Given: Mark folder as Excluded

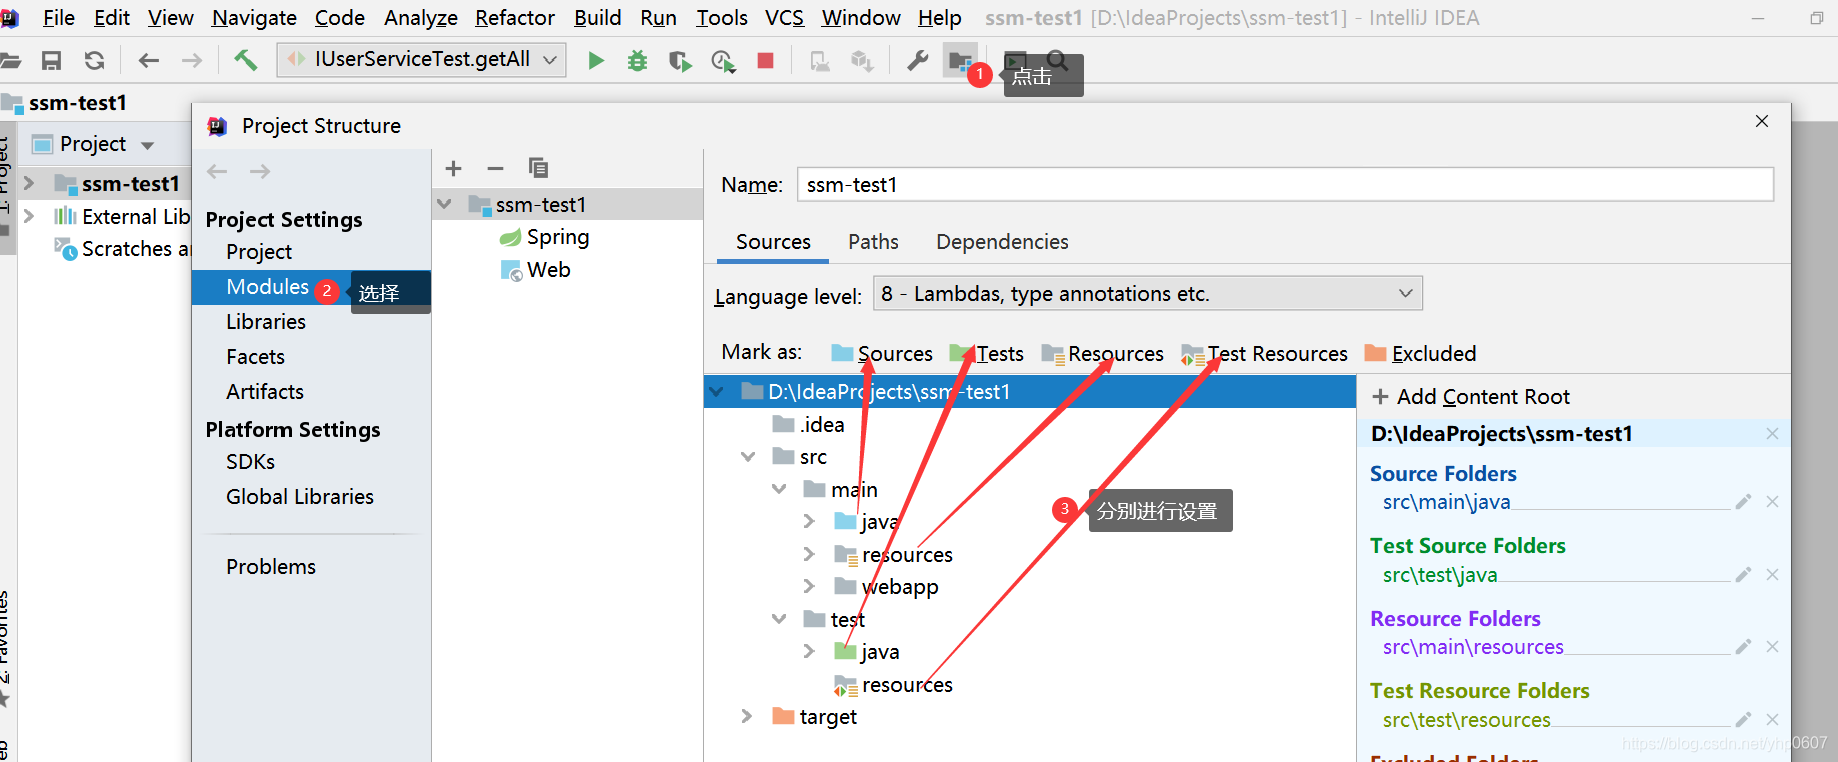Looking at the screenshot, I should [x=1420, y=354].
